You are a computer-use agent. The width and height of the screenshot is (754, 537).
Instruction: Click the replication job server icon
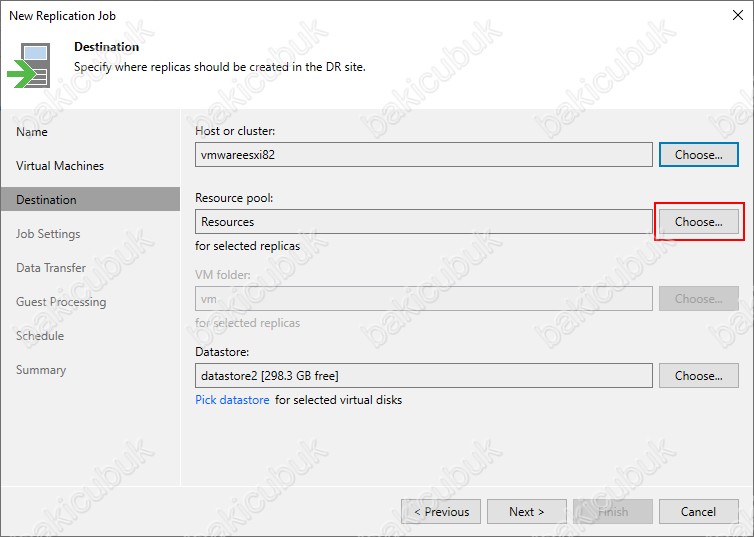point(29,65)
